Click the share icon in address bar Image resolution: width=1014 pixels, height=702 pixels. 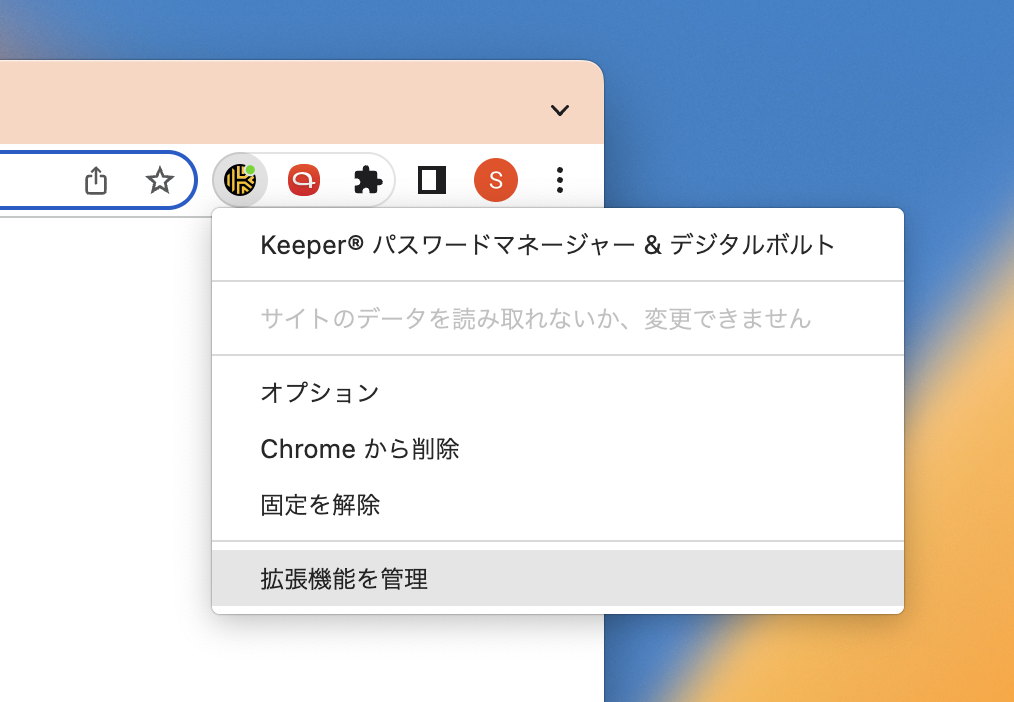coord(95,180)
